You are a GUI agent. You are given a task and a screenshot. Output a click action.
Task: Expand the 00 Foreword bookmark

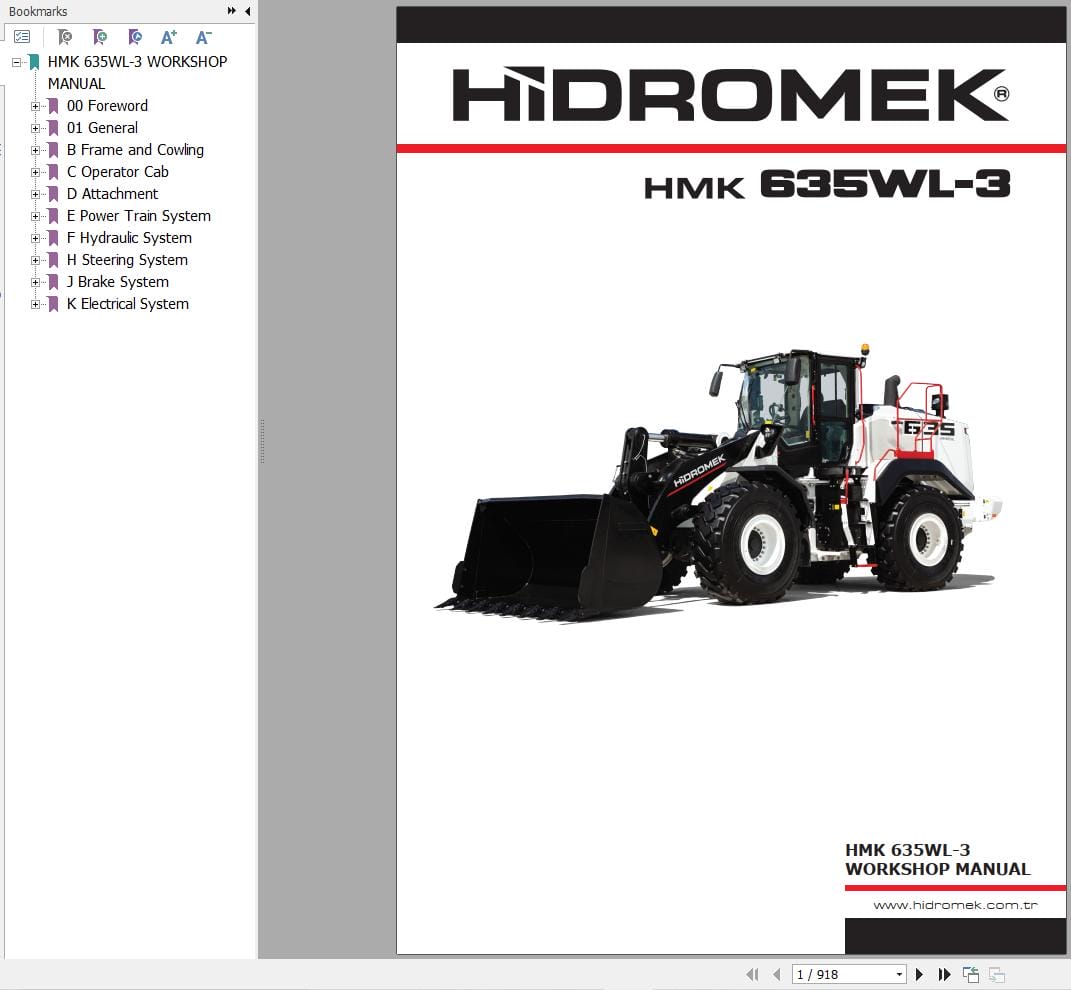(x=36, y=107)
